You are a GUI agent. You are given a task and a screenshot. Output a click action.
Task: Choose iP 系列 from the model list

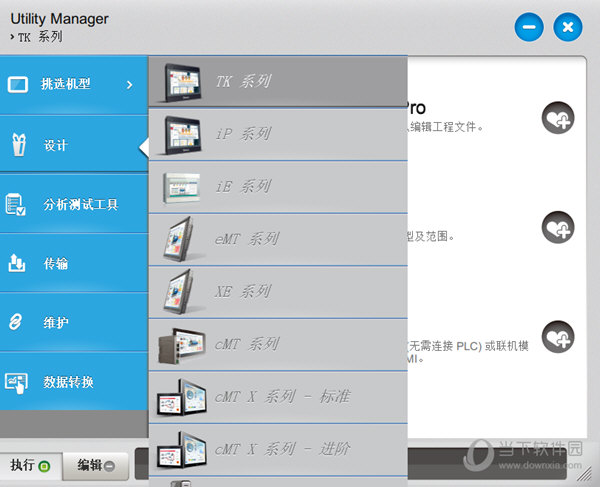[x=278, y=134]
